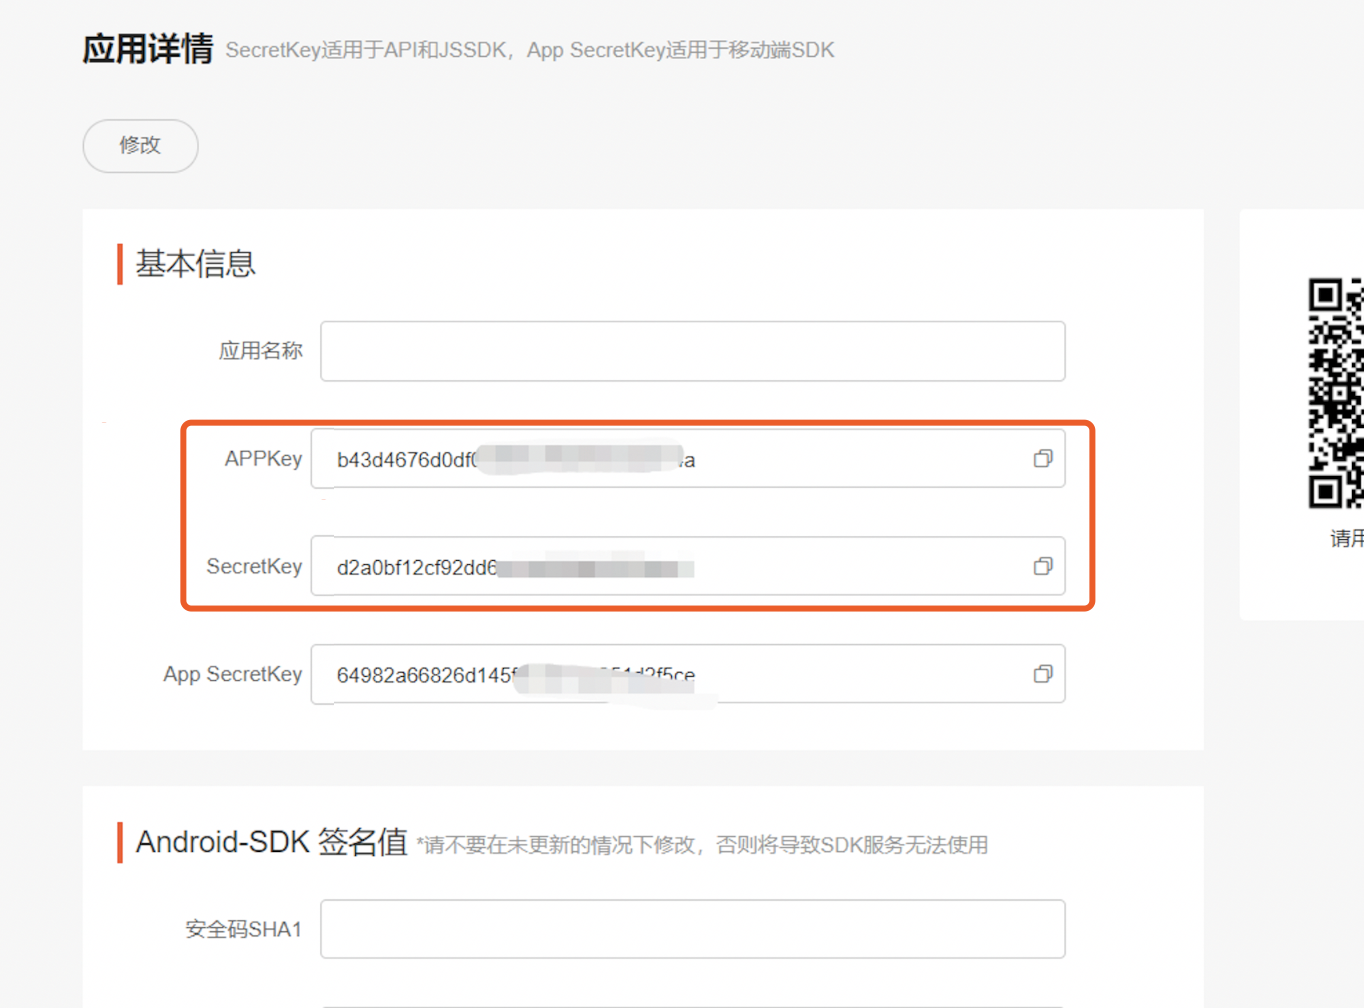Click inside the APPKey text field

(850, 459)
